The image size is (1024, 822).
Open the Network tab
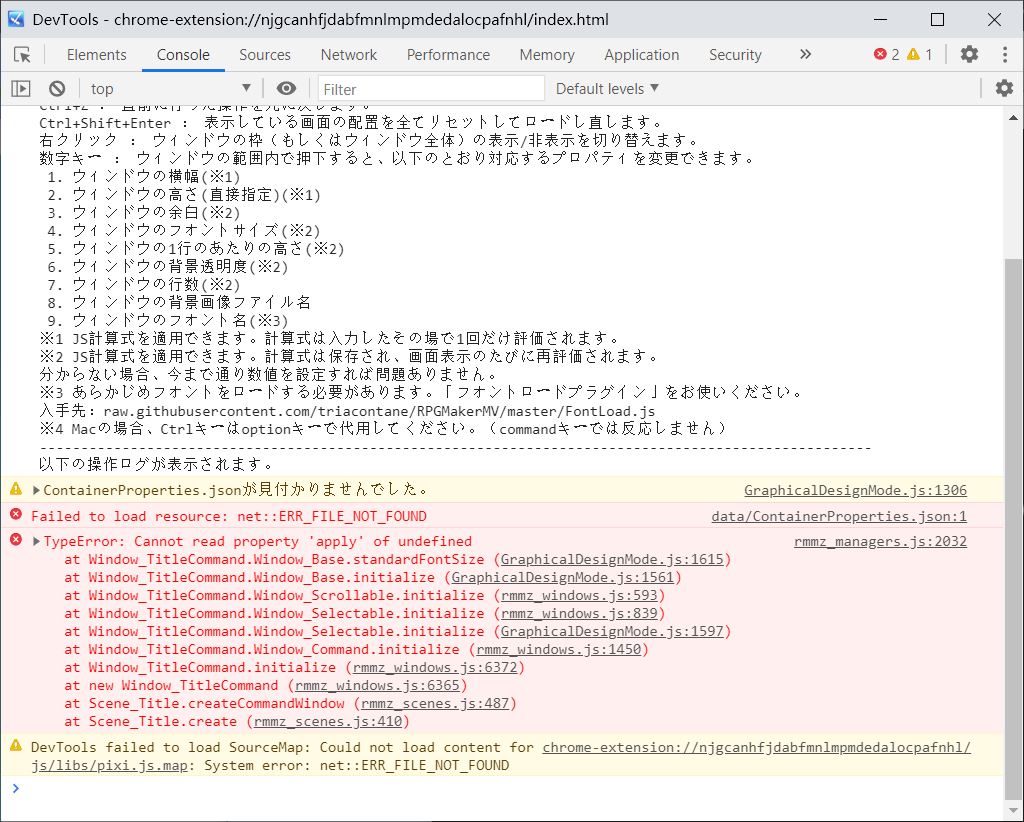point(349,55)
